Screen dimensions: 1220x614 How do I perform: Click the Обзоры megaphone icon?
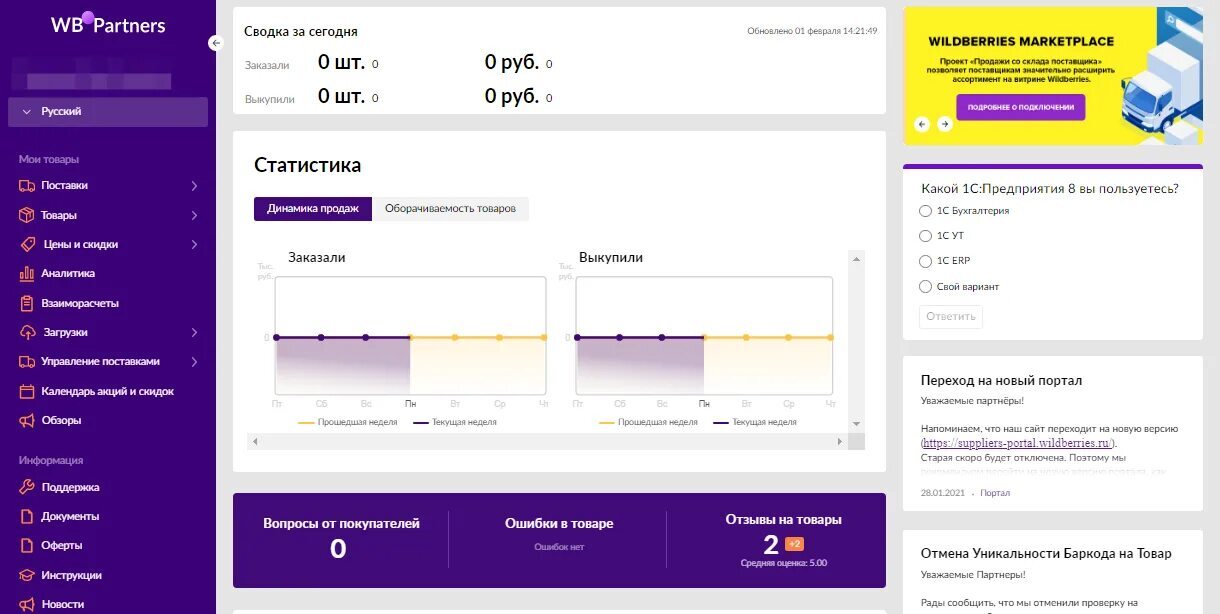pyautogui.click(x=26, y=420)
